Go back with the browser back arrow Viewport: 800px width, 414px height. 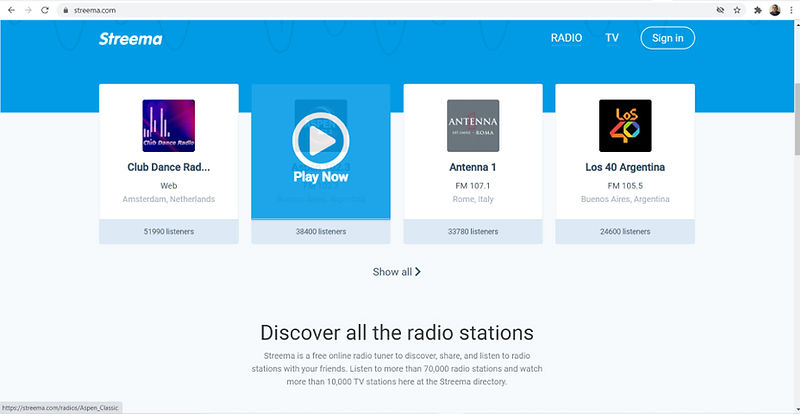click(11, 10)
